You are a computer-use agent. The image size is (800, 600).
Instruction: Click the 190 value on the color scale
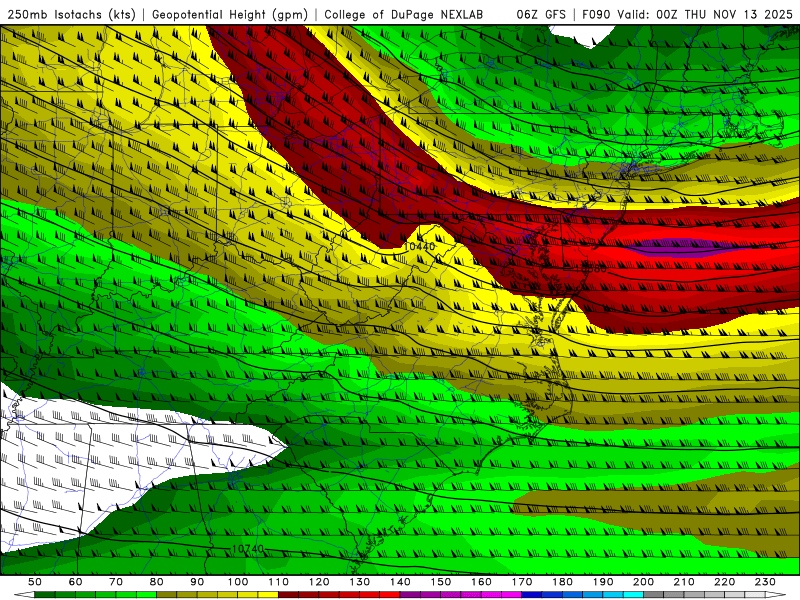pyautogui.click(x=603, y=582)
